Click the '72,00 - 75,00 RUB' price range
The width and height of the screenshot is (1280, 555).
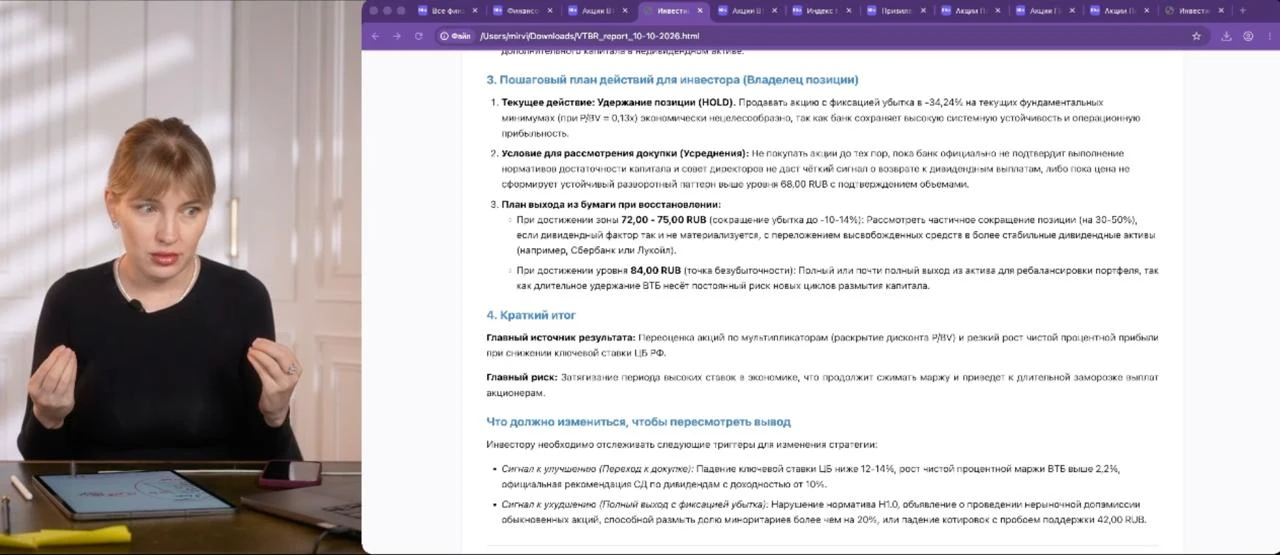(664, 219)
